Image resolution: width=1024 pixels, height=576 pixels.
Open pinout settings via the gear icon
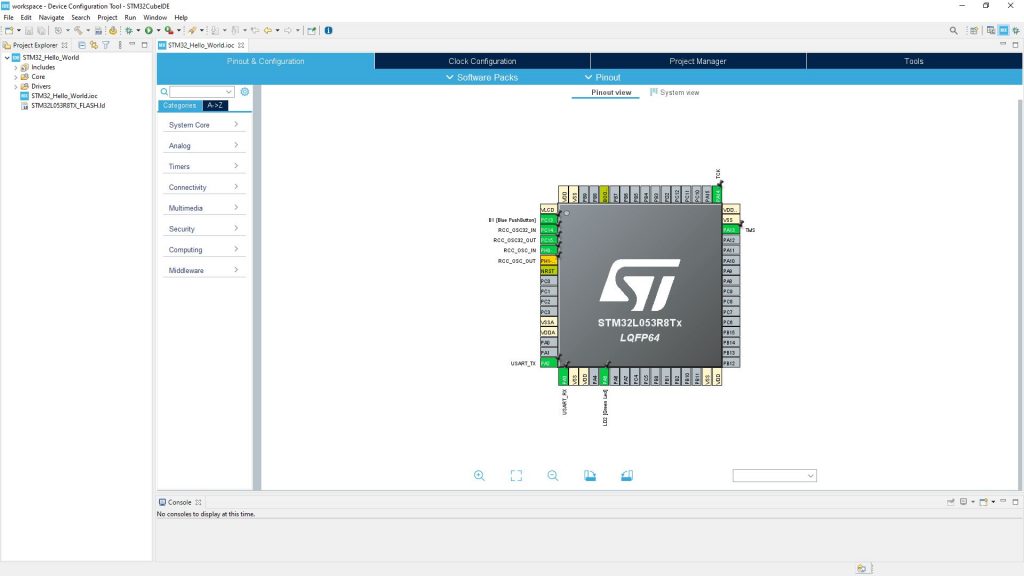tap(243, 91)
